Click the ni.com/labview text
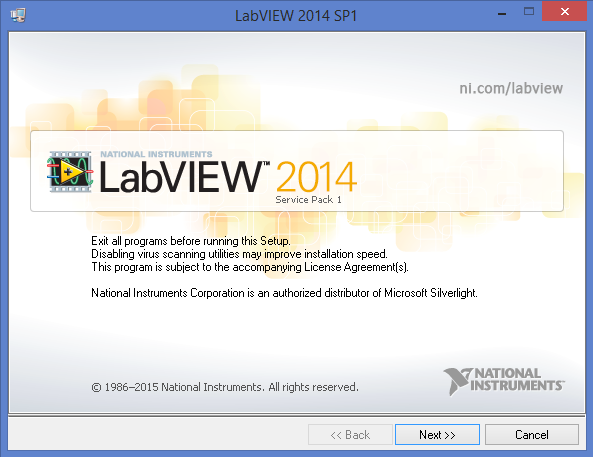The image size is (593, 457). coord(511,88)
